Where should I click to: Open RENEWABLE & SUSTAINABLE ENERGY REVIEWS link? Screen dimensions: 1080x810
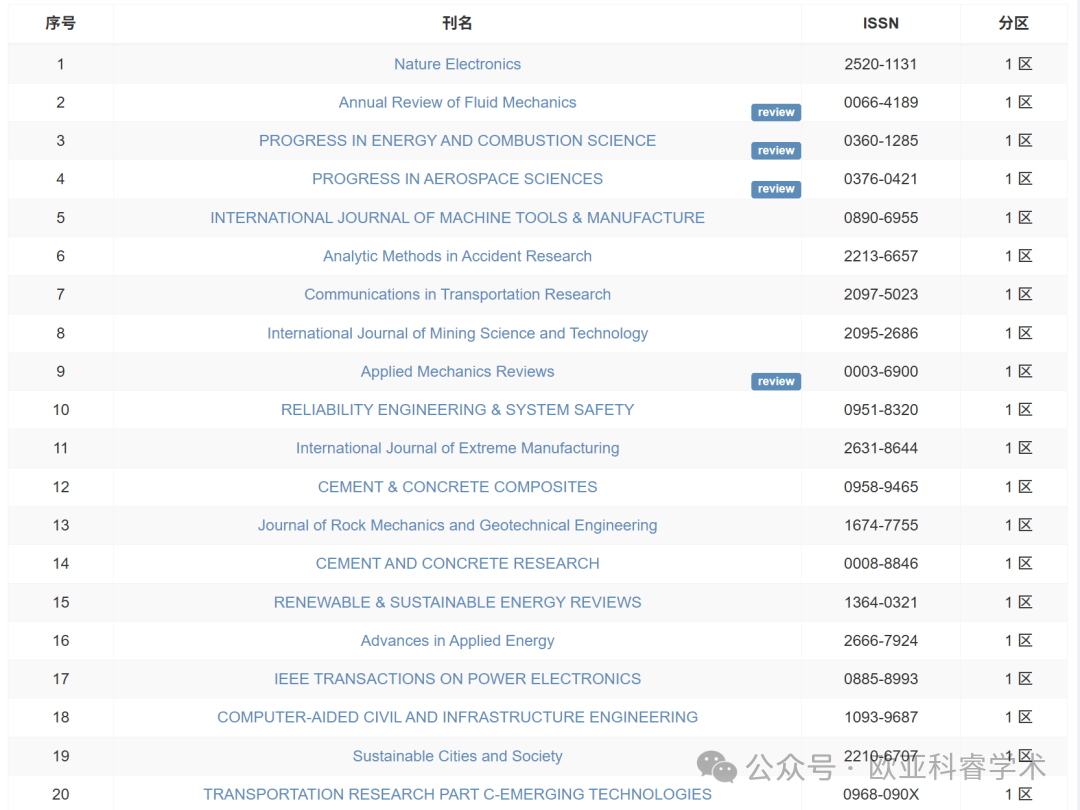click(457, 603)
